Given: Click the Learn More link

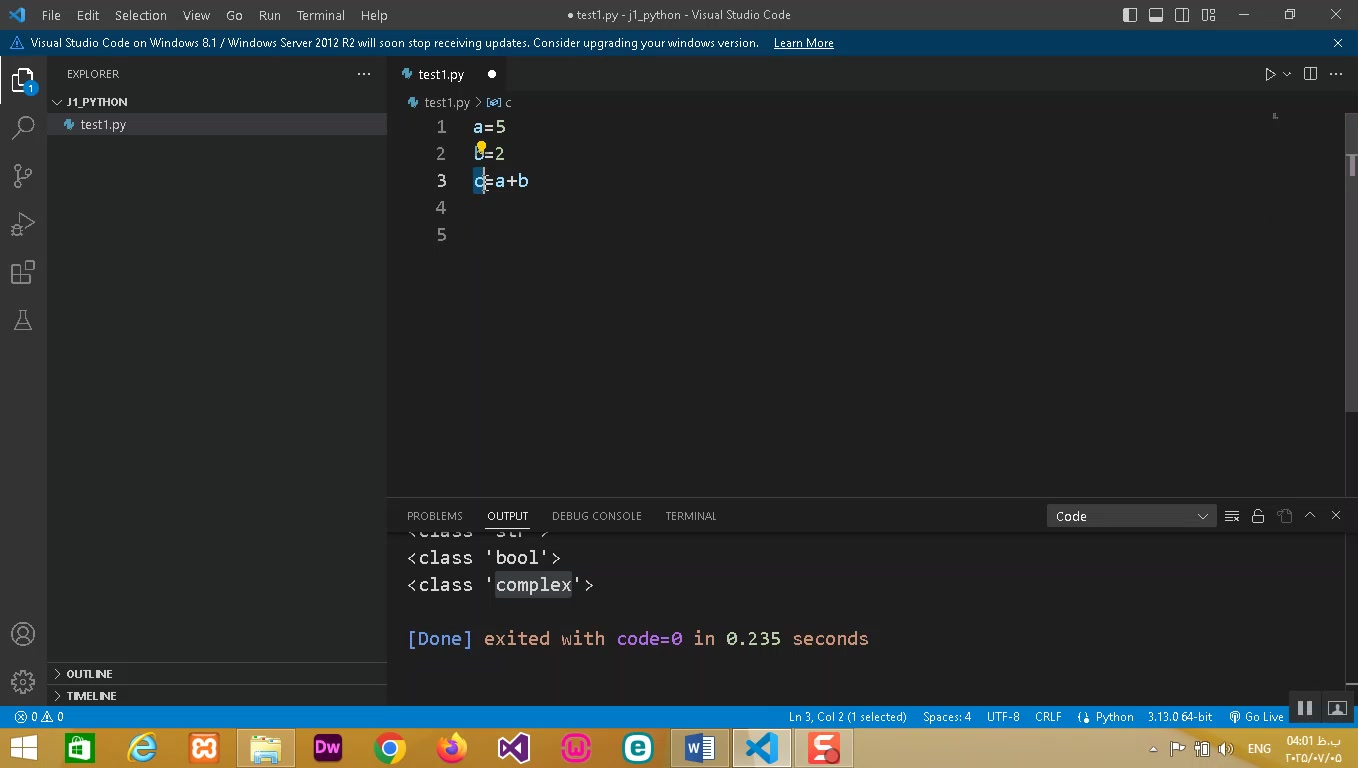Looking at the screenshot, I should click(x=803, y=43).
